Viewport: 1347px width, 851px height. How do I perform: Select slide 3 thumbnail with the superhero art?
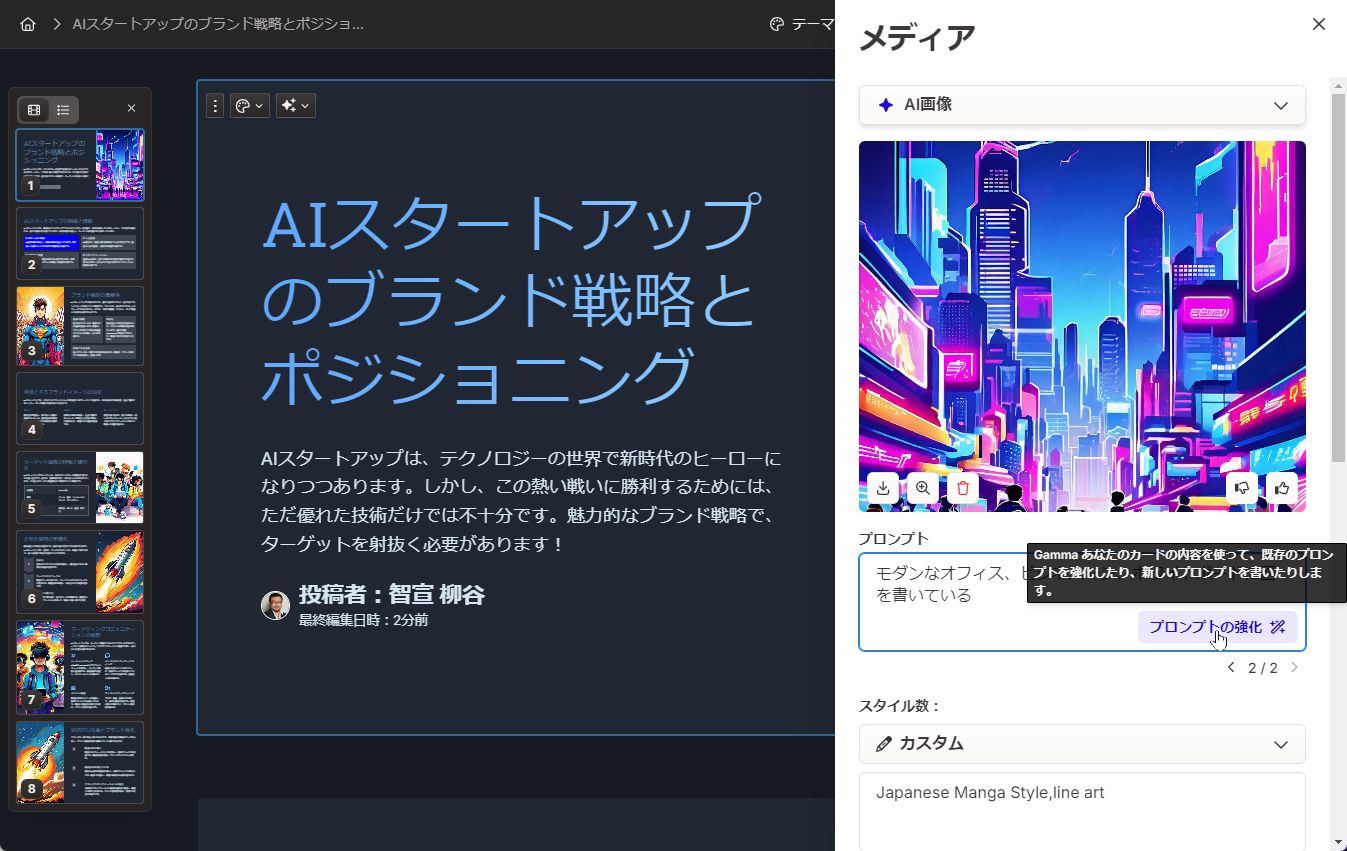coord(80,325)
